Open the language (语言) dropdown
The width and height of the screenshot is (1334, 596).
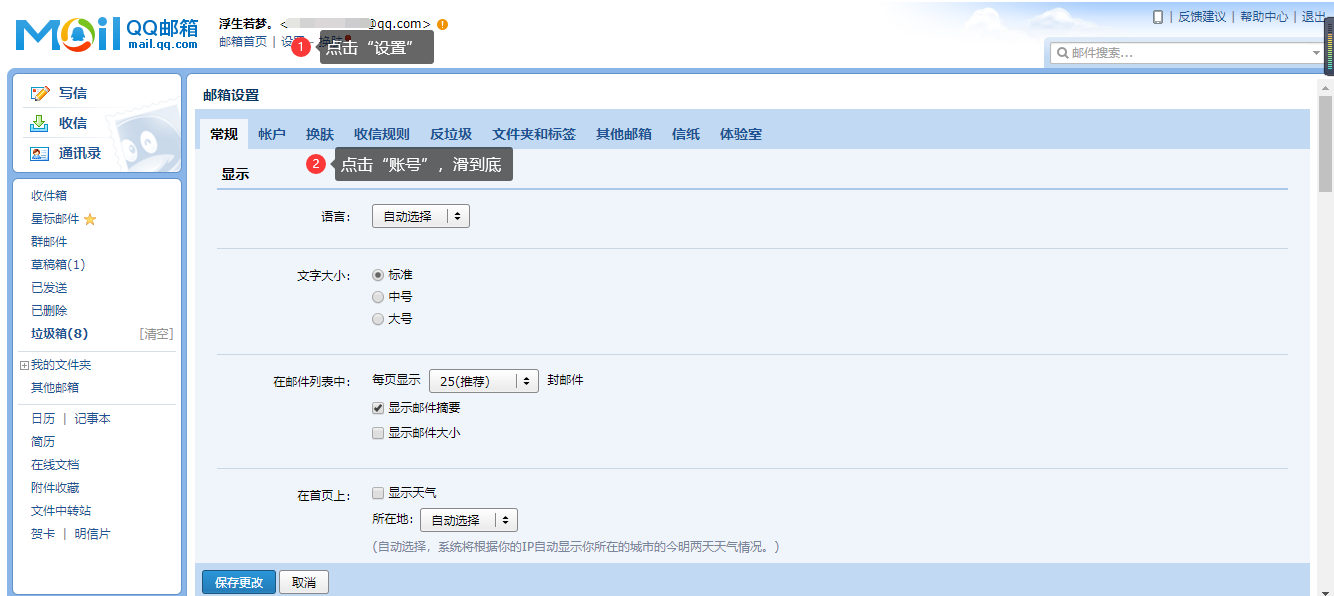tap(420, 215)
